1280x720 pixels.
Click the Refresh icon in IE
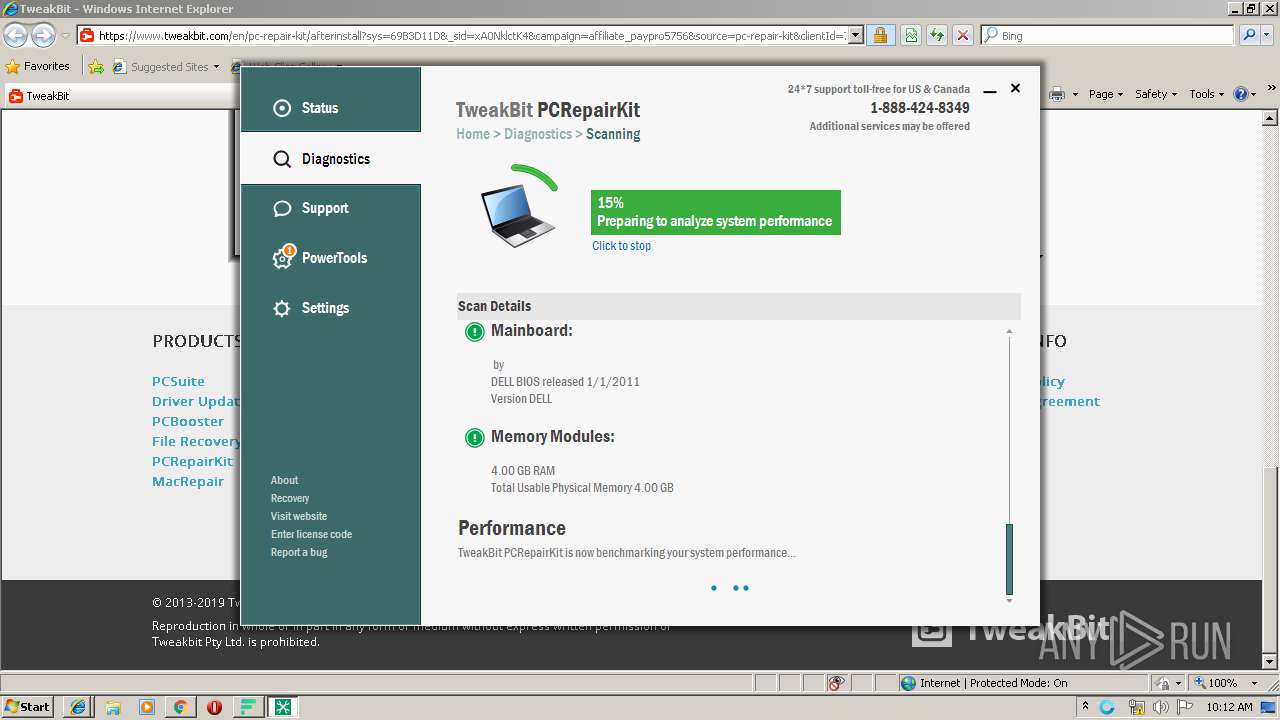point(936,36)
